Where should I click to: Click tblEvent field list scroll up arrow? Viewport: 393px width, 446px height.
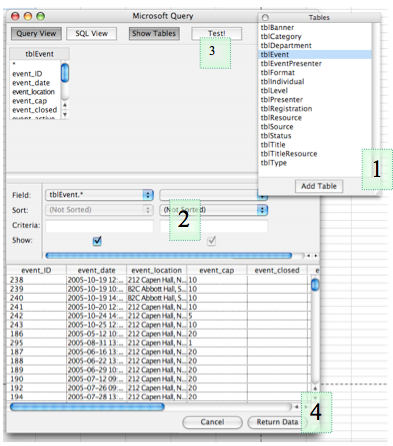[x=65, y=105]
